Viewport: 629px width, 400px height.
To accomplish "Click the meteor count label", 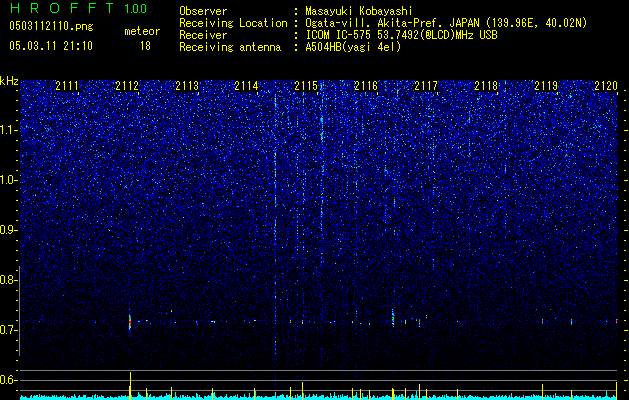I will tap(142, 31).
